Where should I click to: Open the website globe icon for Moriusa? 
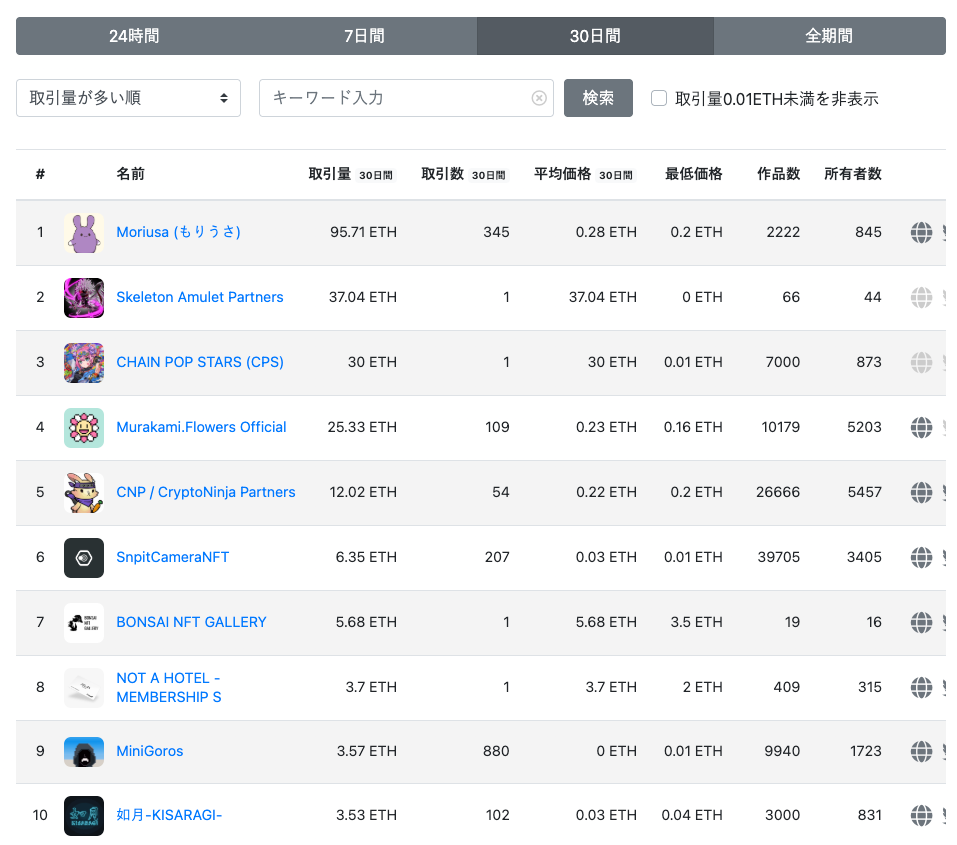coord(921,232)
